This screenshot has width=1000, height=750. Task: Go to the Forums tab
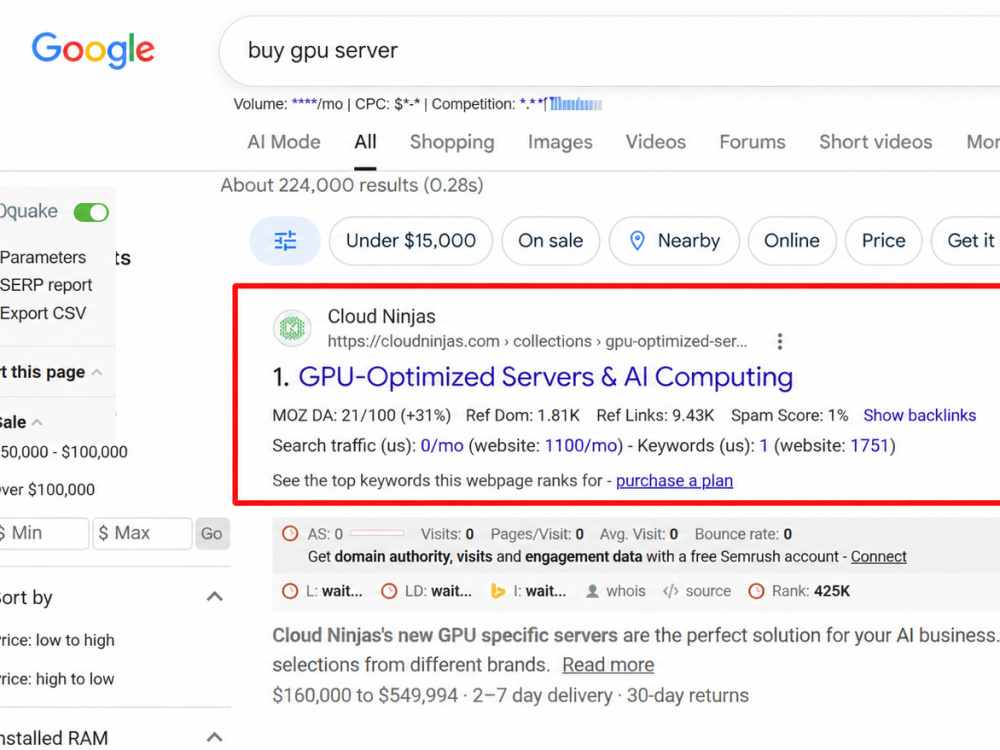tap(753, 142)
